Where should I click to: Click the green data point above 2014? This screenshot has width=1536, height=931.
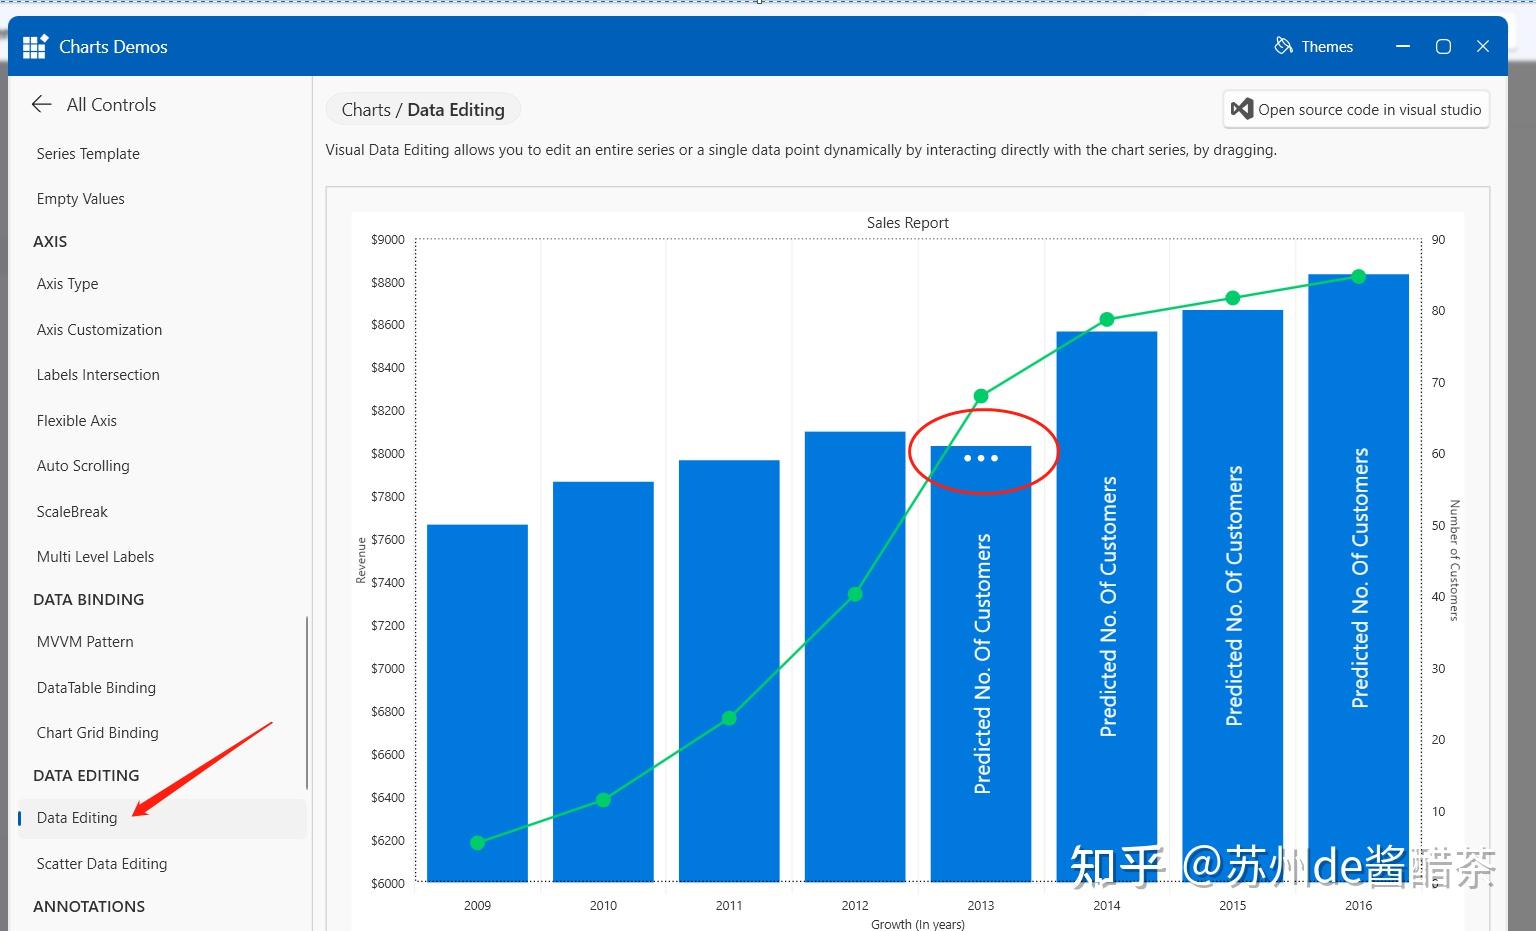(x=1107, y=319)
